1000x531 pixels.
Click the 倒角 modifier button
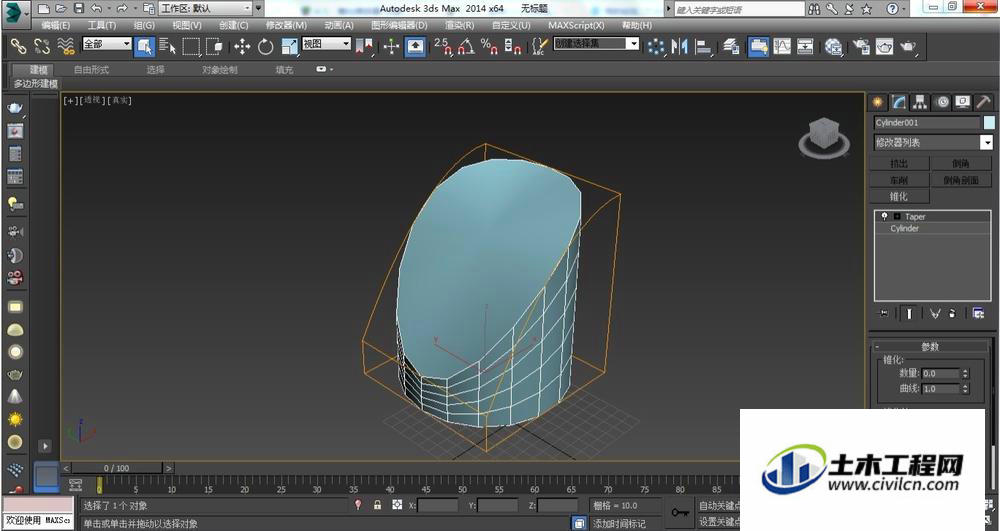(x=960, y=163)
